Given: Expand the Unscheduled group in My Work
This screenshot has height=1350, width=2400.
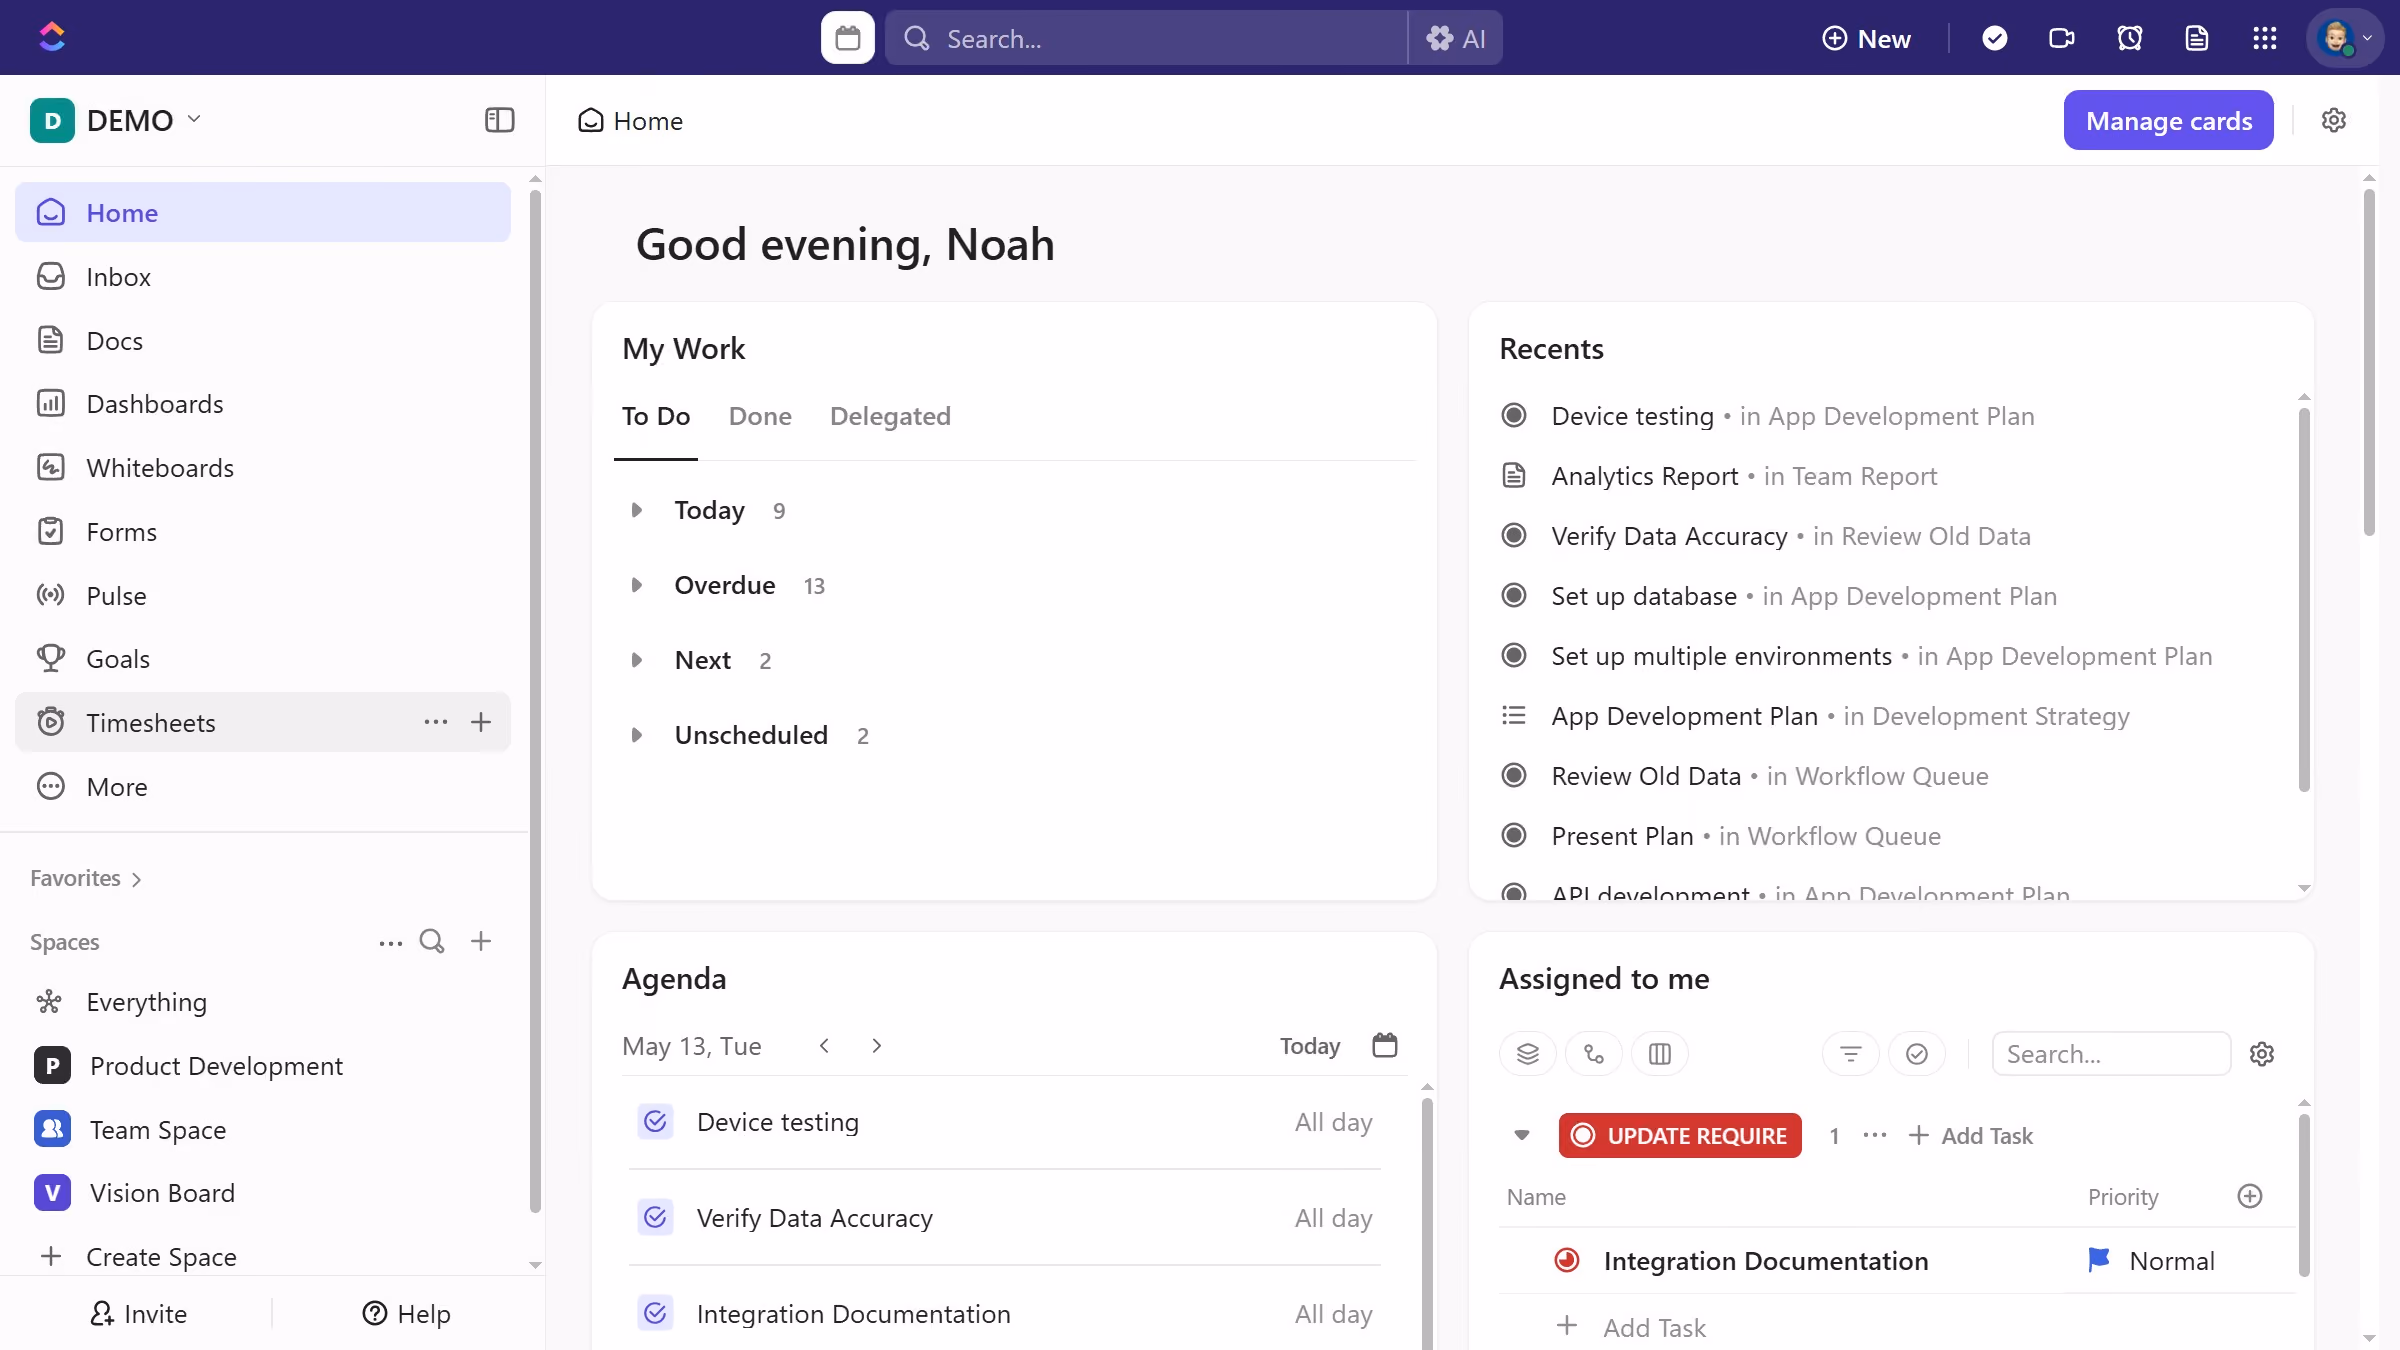Looking at the screenshot, I should pyautogui.click(x=636, y=735).
